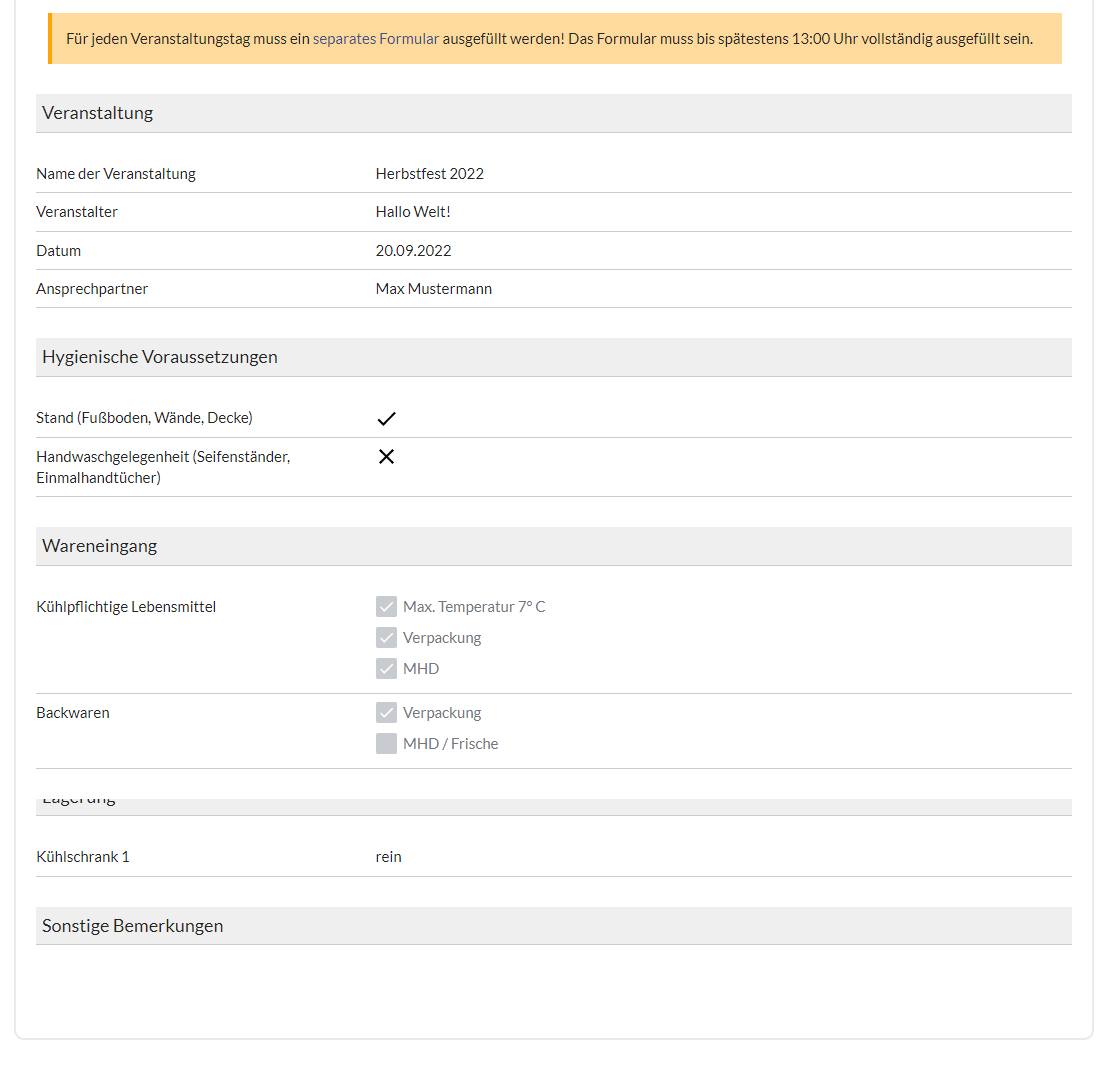Click the checkmark icon for Stand row
The image size is (1098, 1073).
387,418
